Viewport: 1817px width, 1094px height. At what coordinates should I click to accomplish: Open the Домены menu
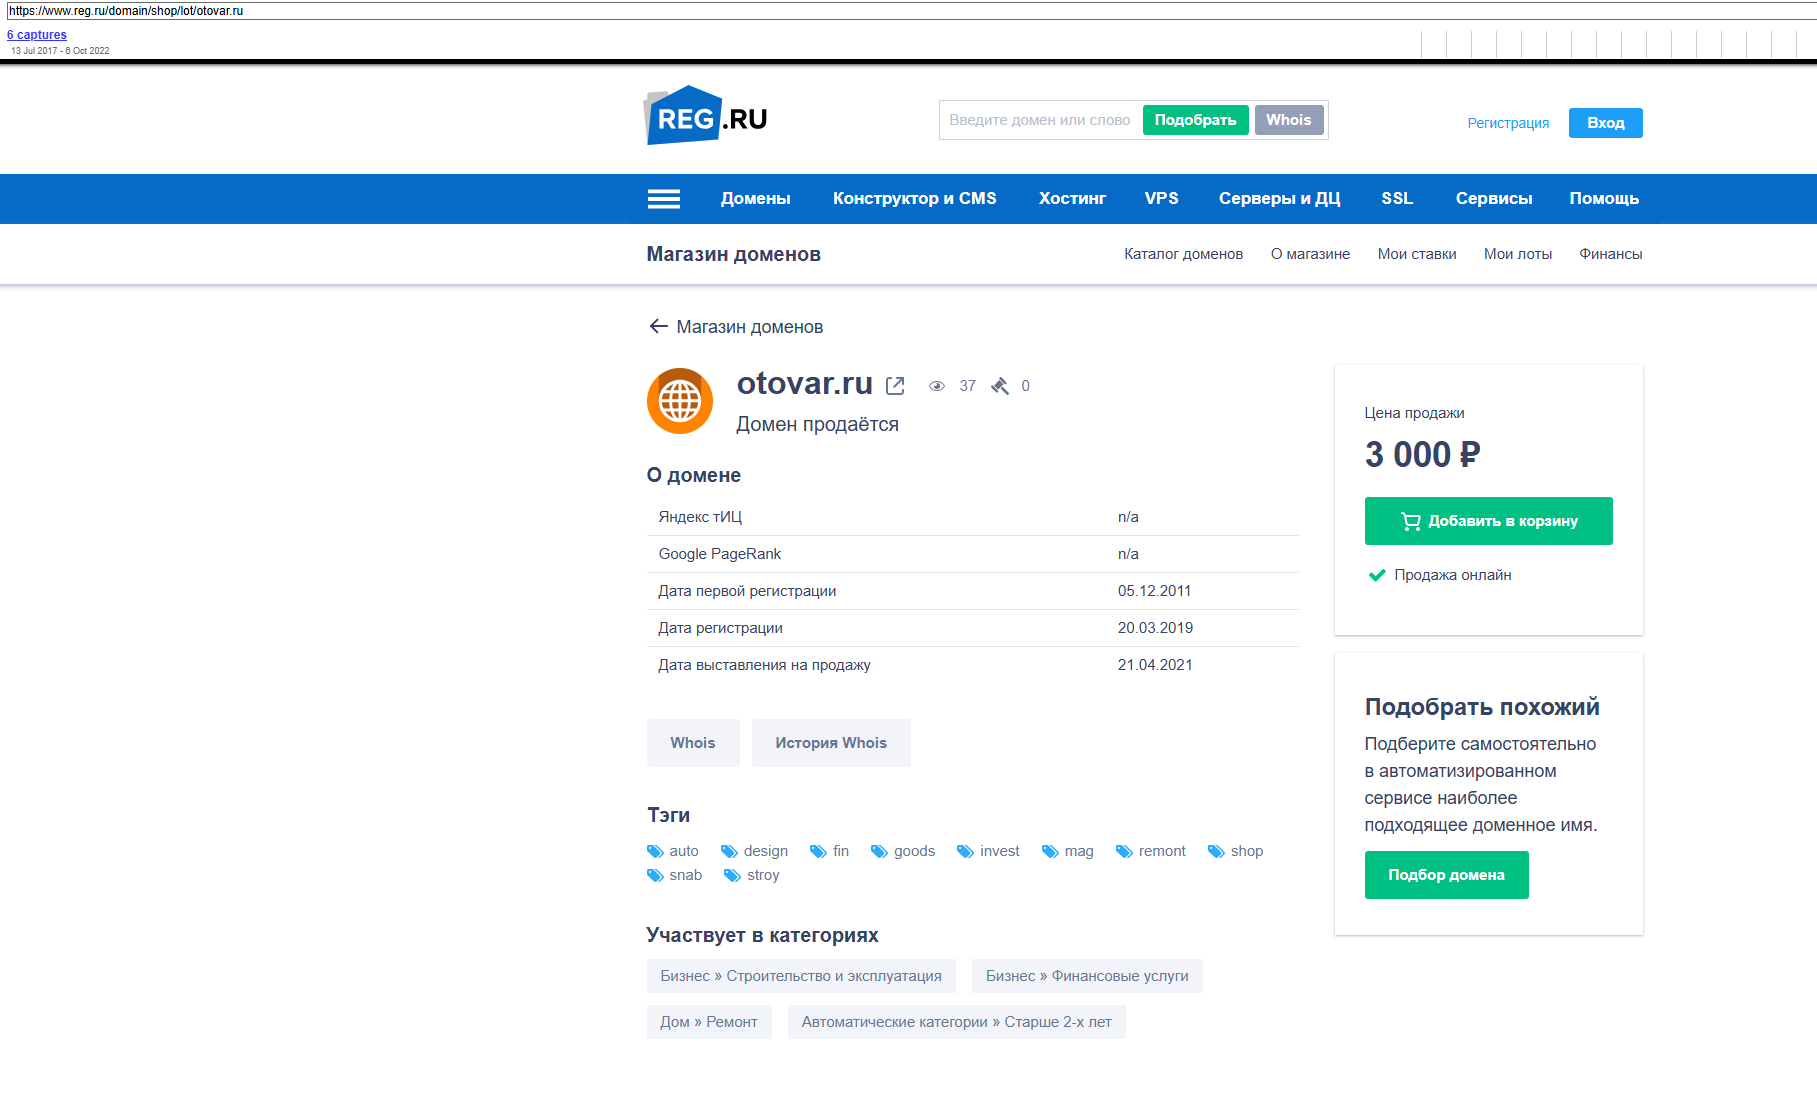756,199
